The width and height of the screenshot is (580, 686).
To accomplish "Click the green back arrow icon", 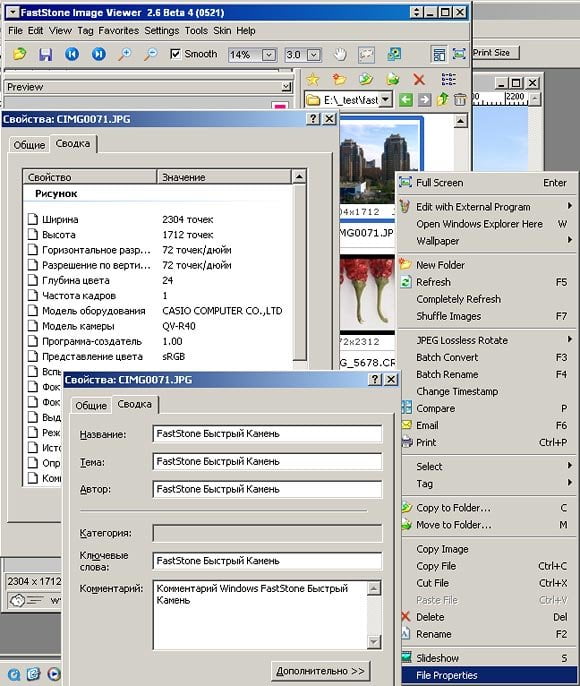I will 405,100.
